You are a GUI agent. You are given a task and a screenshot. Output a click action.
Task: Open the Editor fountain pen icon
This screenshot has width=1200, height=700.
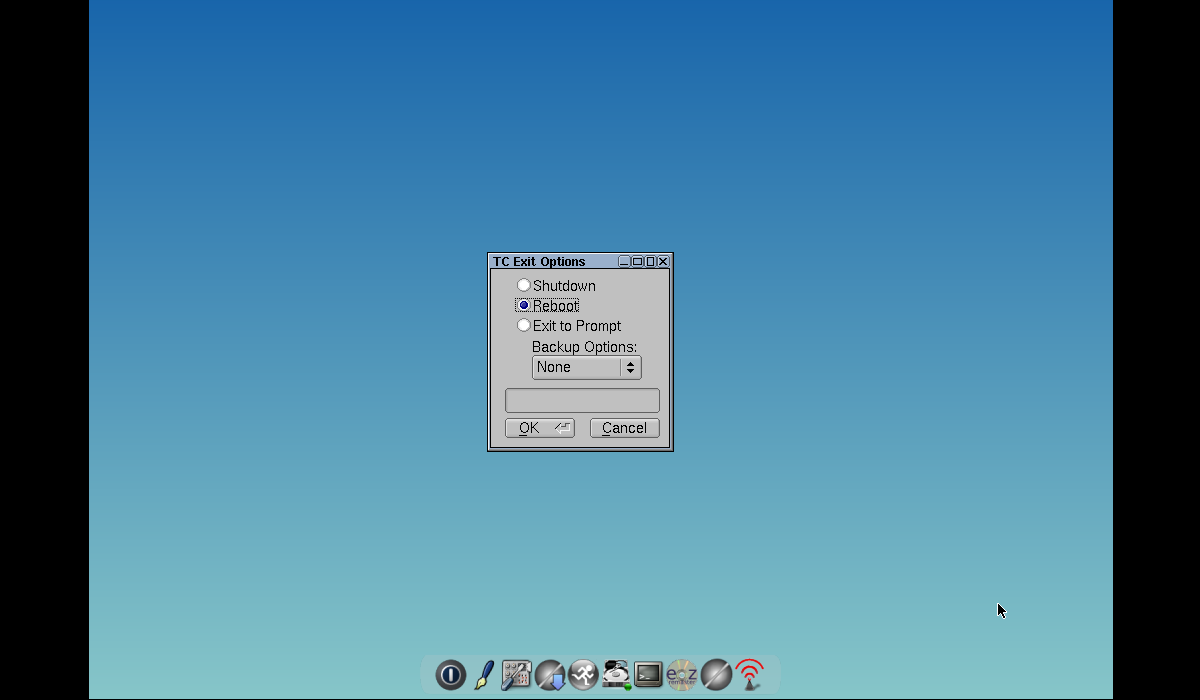point(484,675)
